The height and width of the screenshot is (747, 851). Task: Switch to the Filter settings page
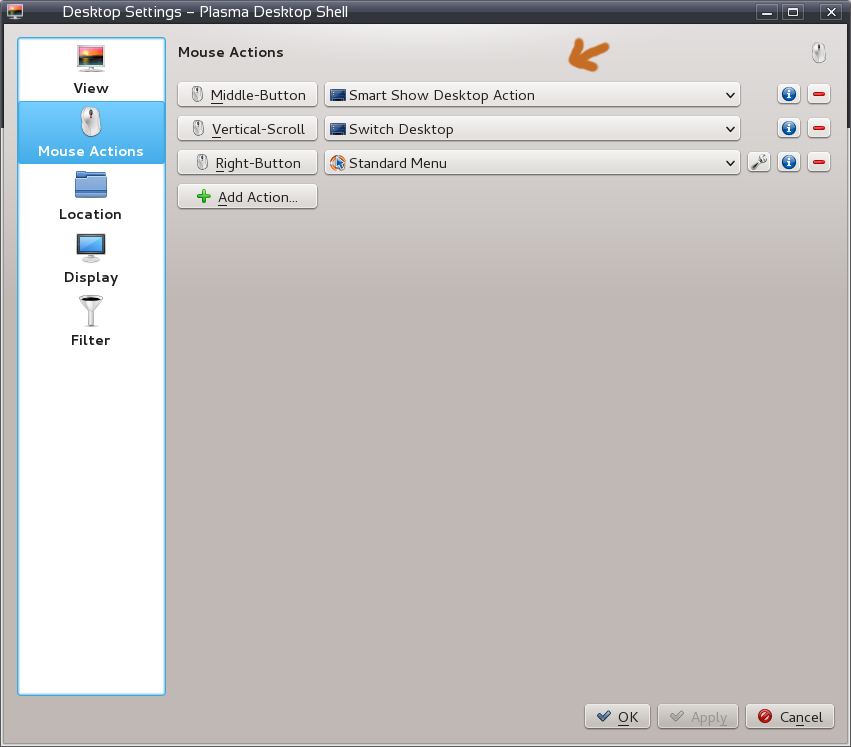(91, 322)
